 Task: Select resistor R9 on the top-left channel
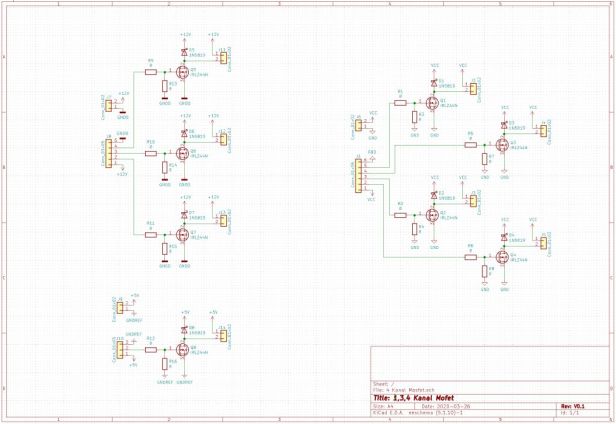(x=151, y=70)
